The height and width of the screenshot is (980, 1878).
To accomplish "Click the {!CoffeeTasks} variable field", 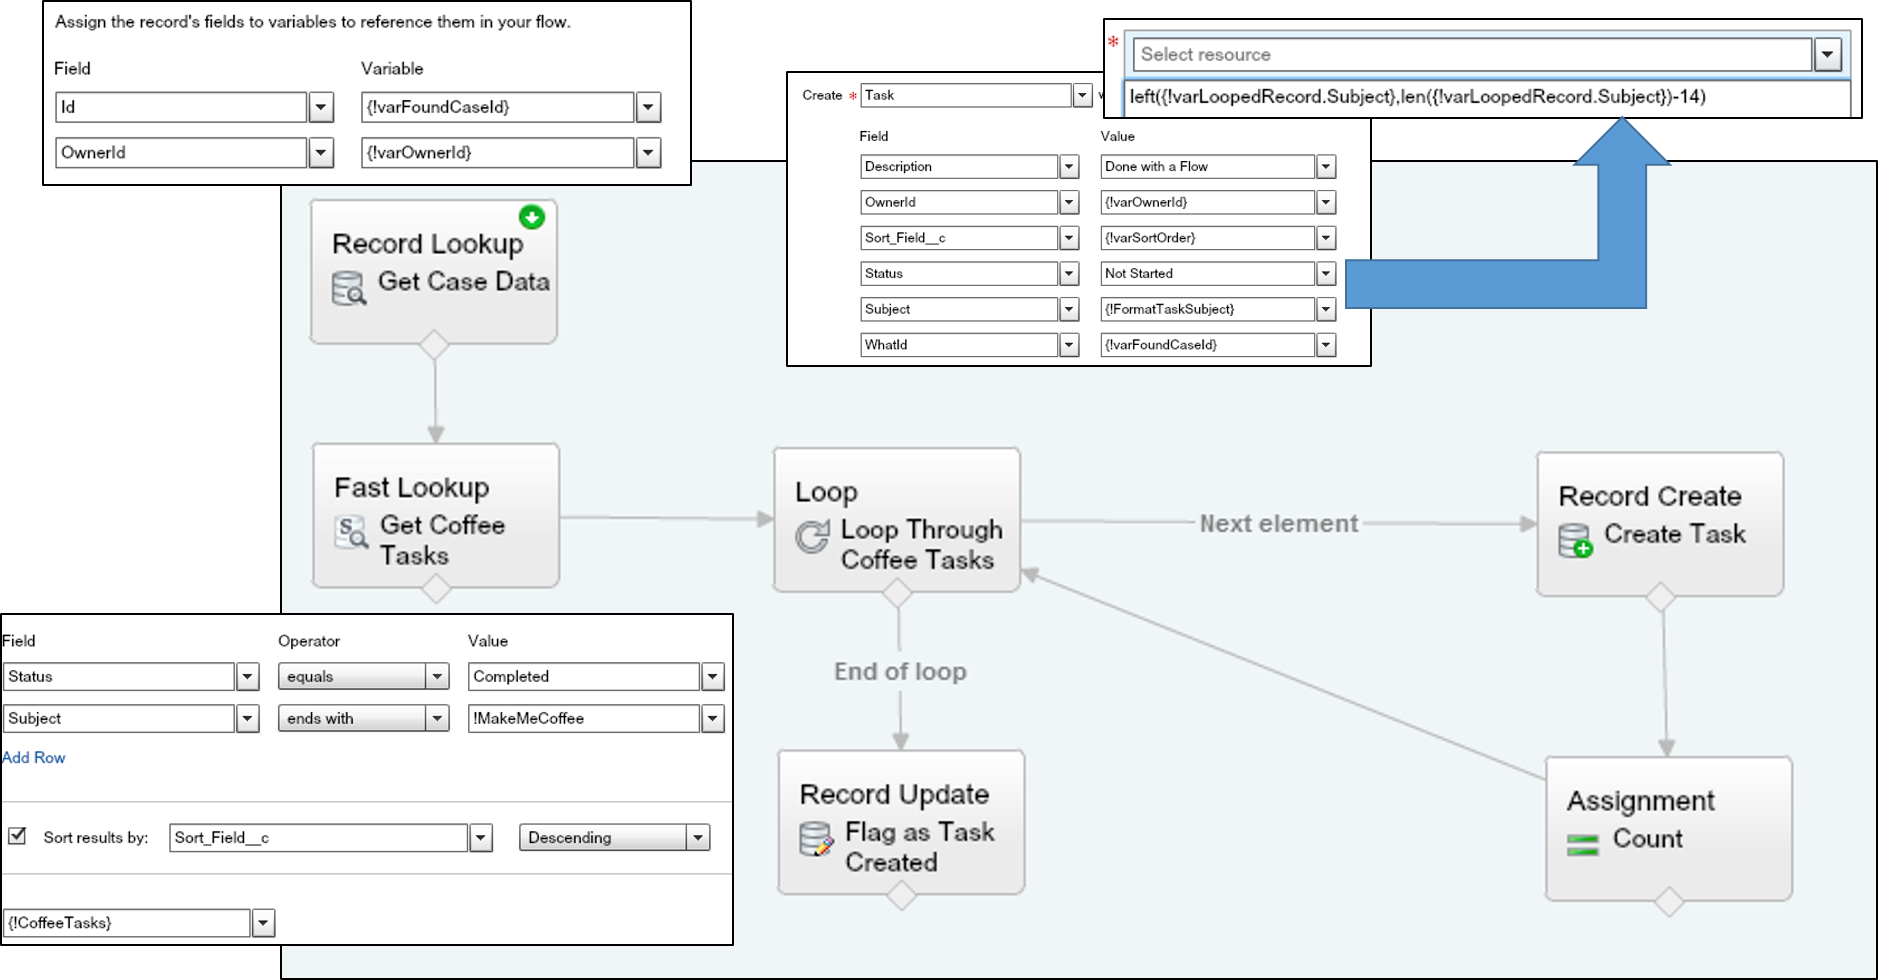I will (126, 923).
